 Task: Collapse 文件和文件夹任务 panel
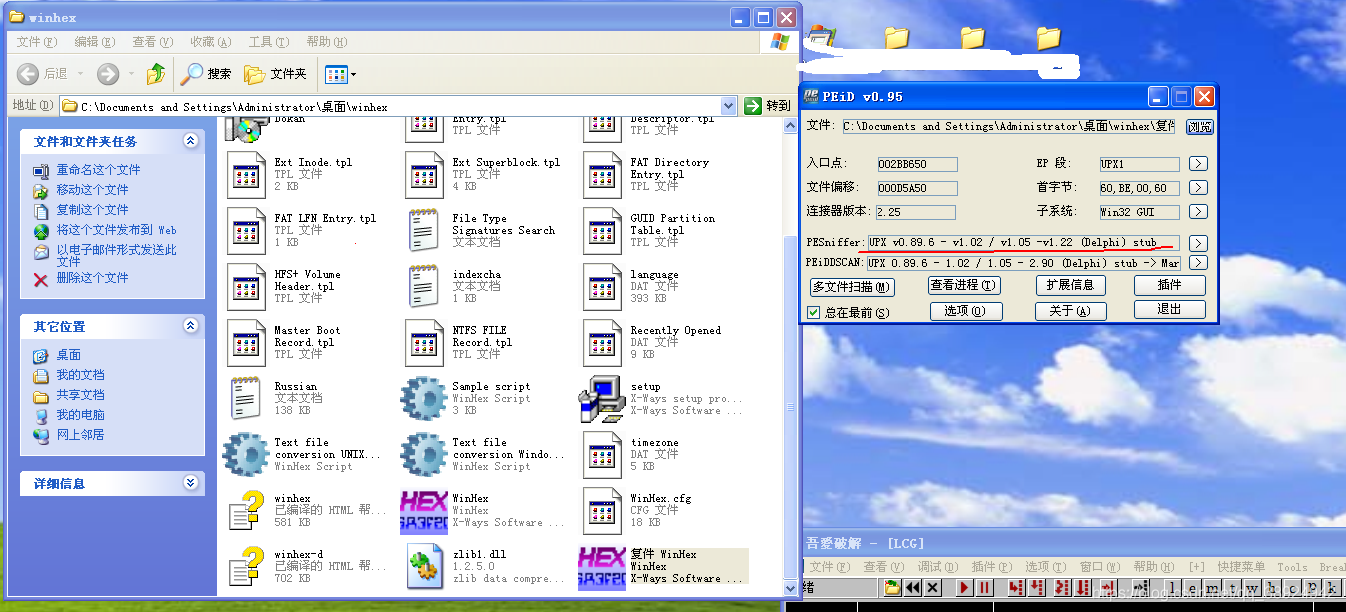click(x=190, y=141)
